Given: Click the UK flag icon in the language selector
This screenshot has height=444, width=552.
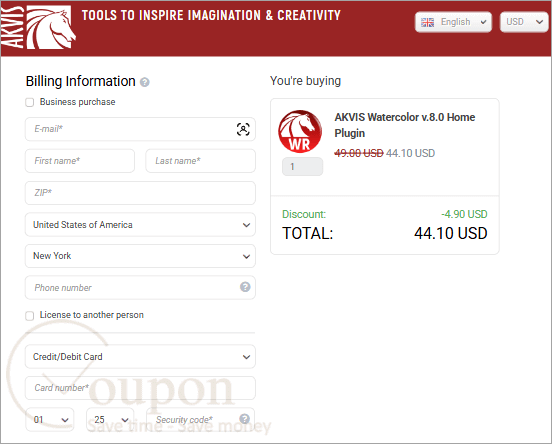Looking at the screenshot, I should (427, 22).
